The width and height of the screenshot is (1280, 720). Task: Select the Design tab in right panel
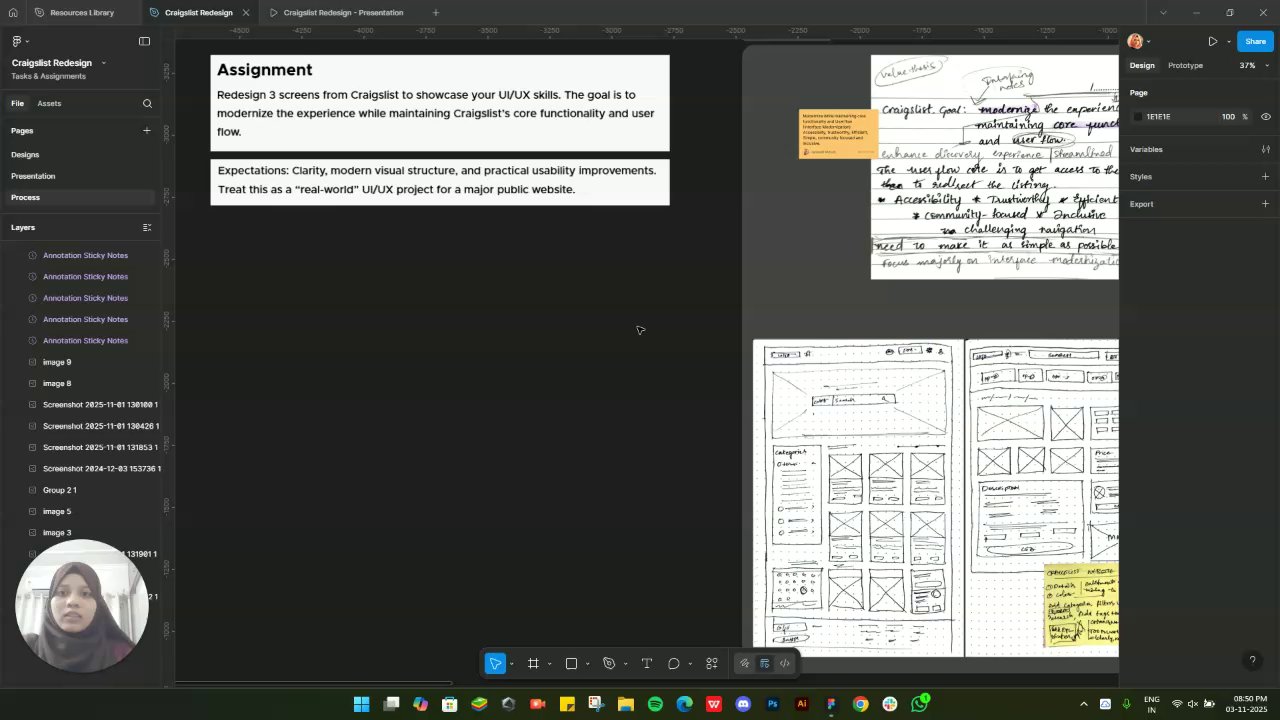(1142, 66)
